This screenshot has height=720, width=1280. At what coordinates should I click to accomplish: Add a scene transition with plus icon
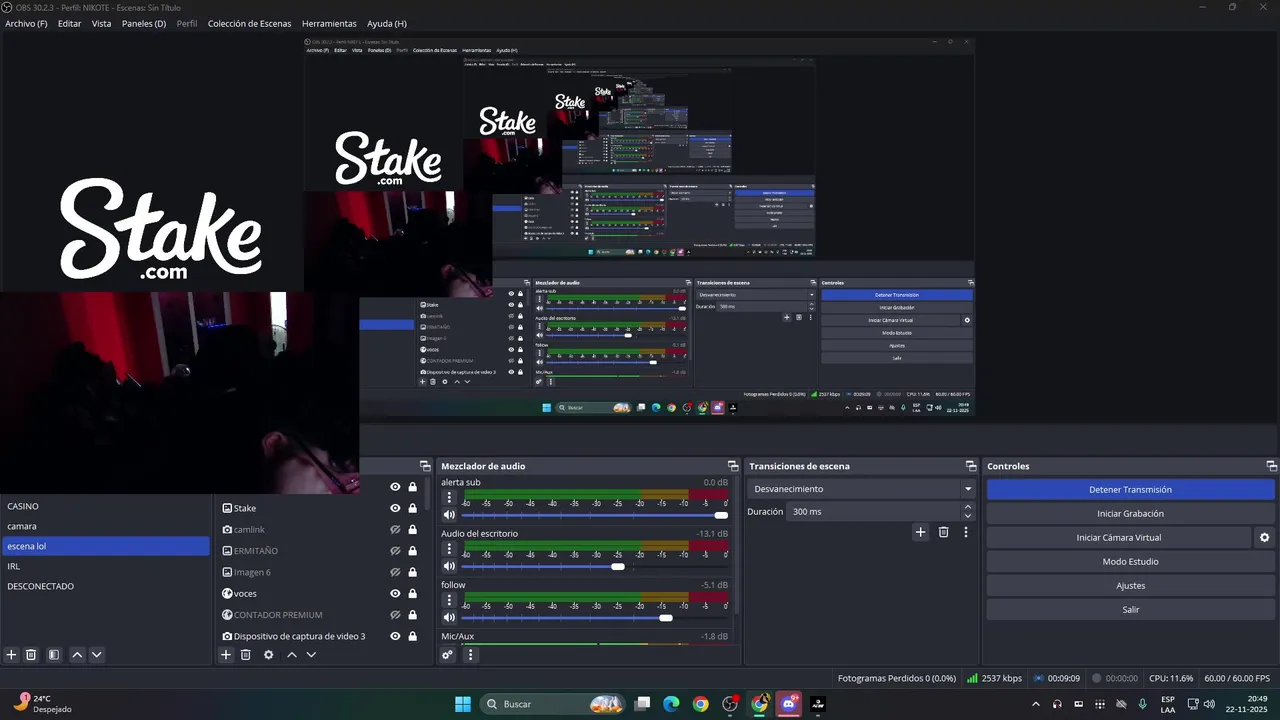pyautogui.click(x=921, y=532)
